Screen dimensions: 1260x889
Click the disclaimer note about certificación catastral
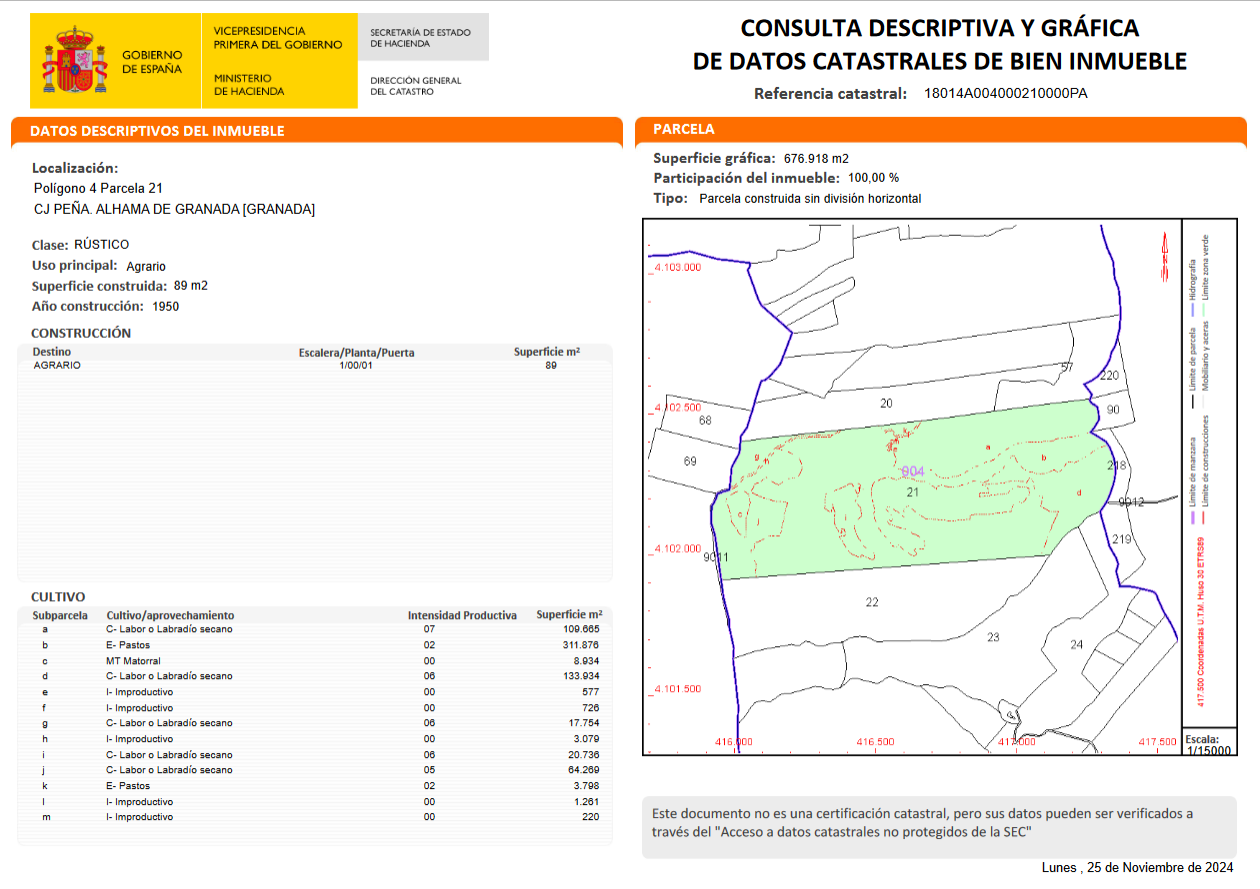(922, 823)
